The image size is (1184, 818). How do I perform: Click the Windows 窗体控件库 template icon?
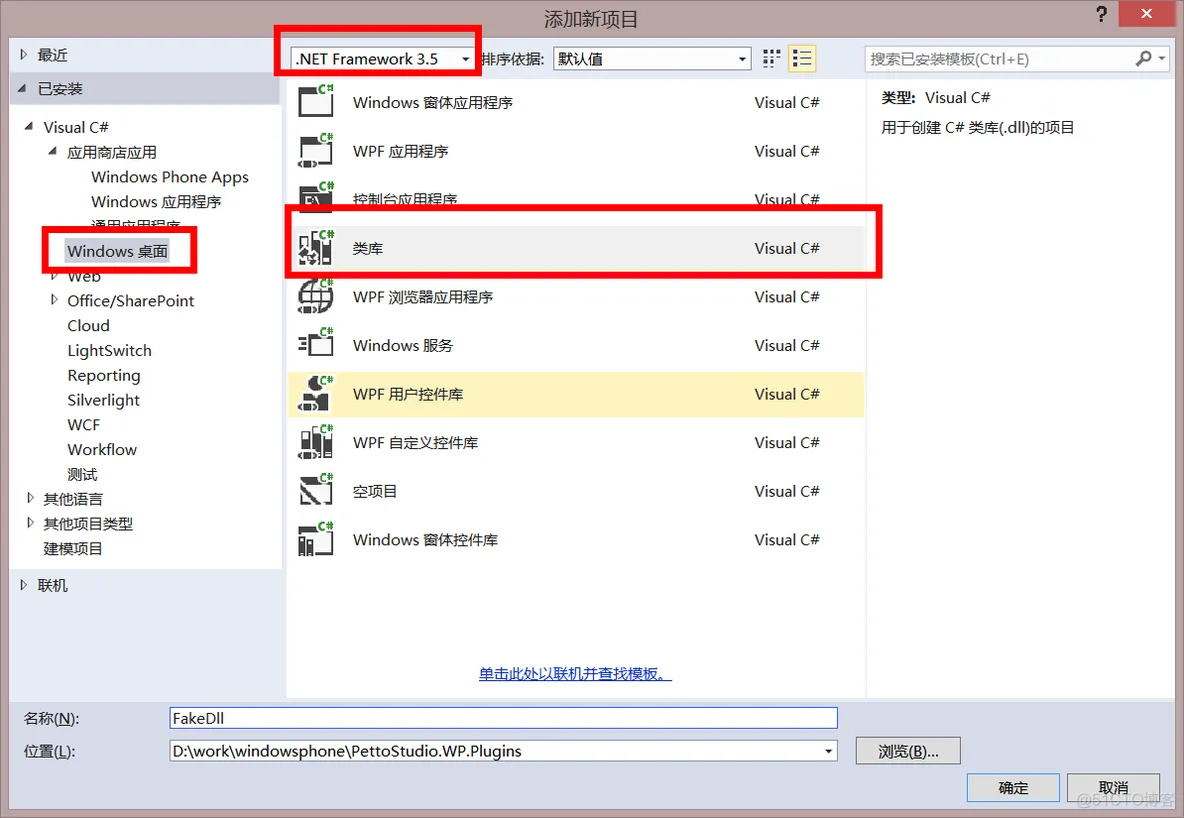316,539
